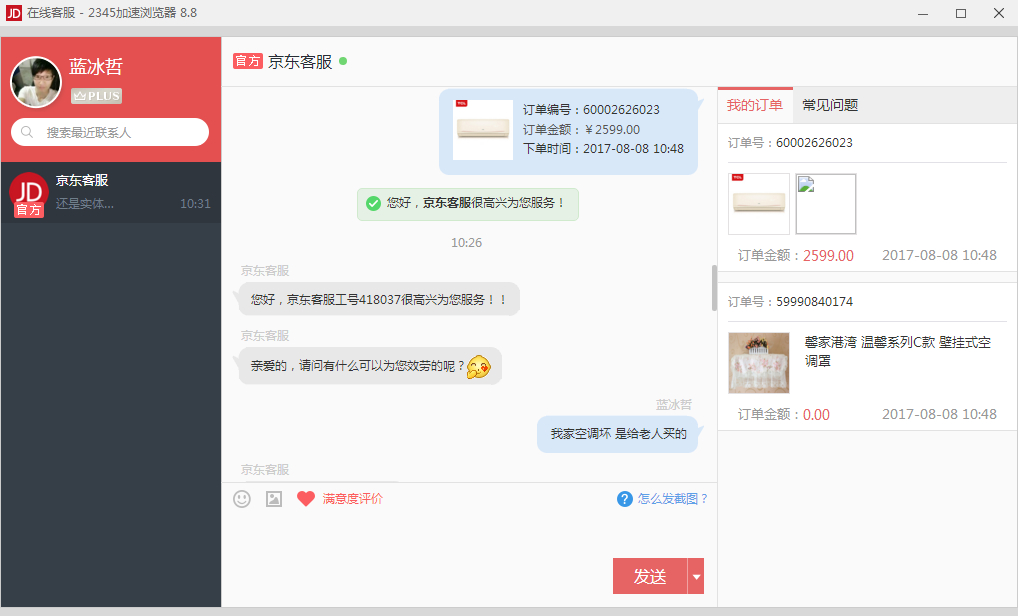Open the emoji picker smiley icon

tap(242, 499)
